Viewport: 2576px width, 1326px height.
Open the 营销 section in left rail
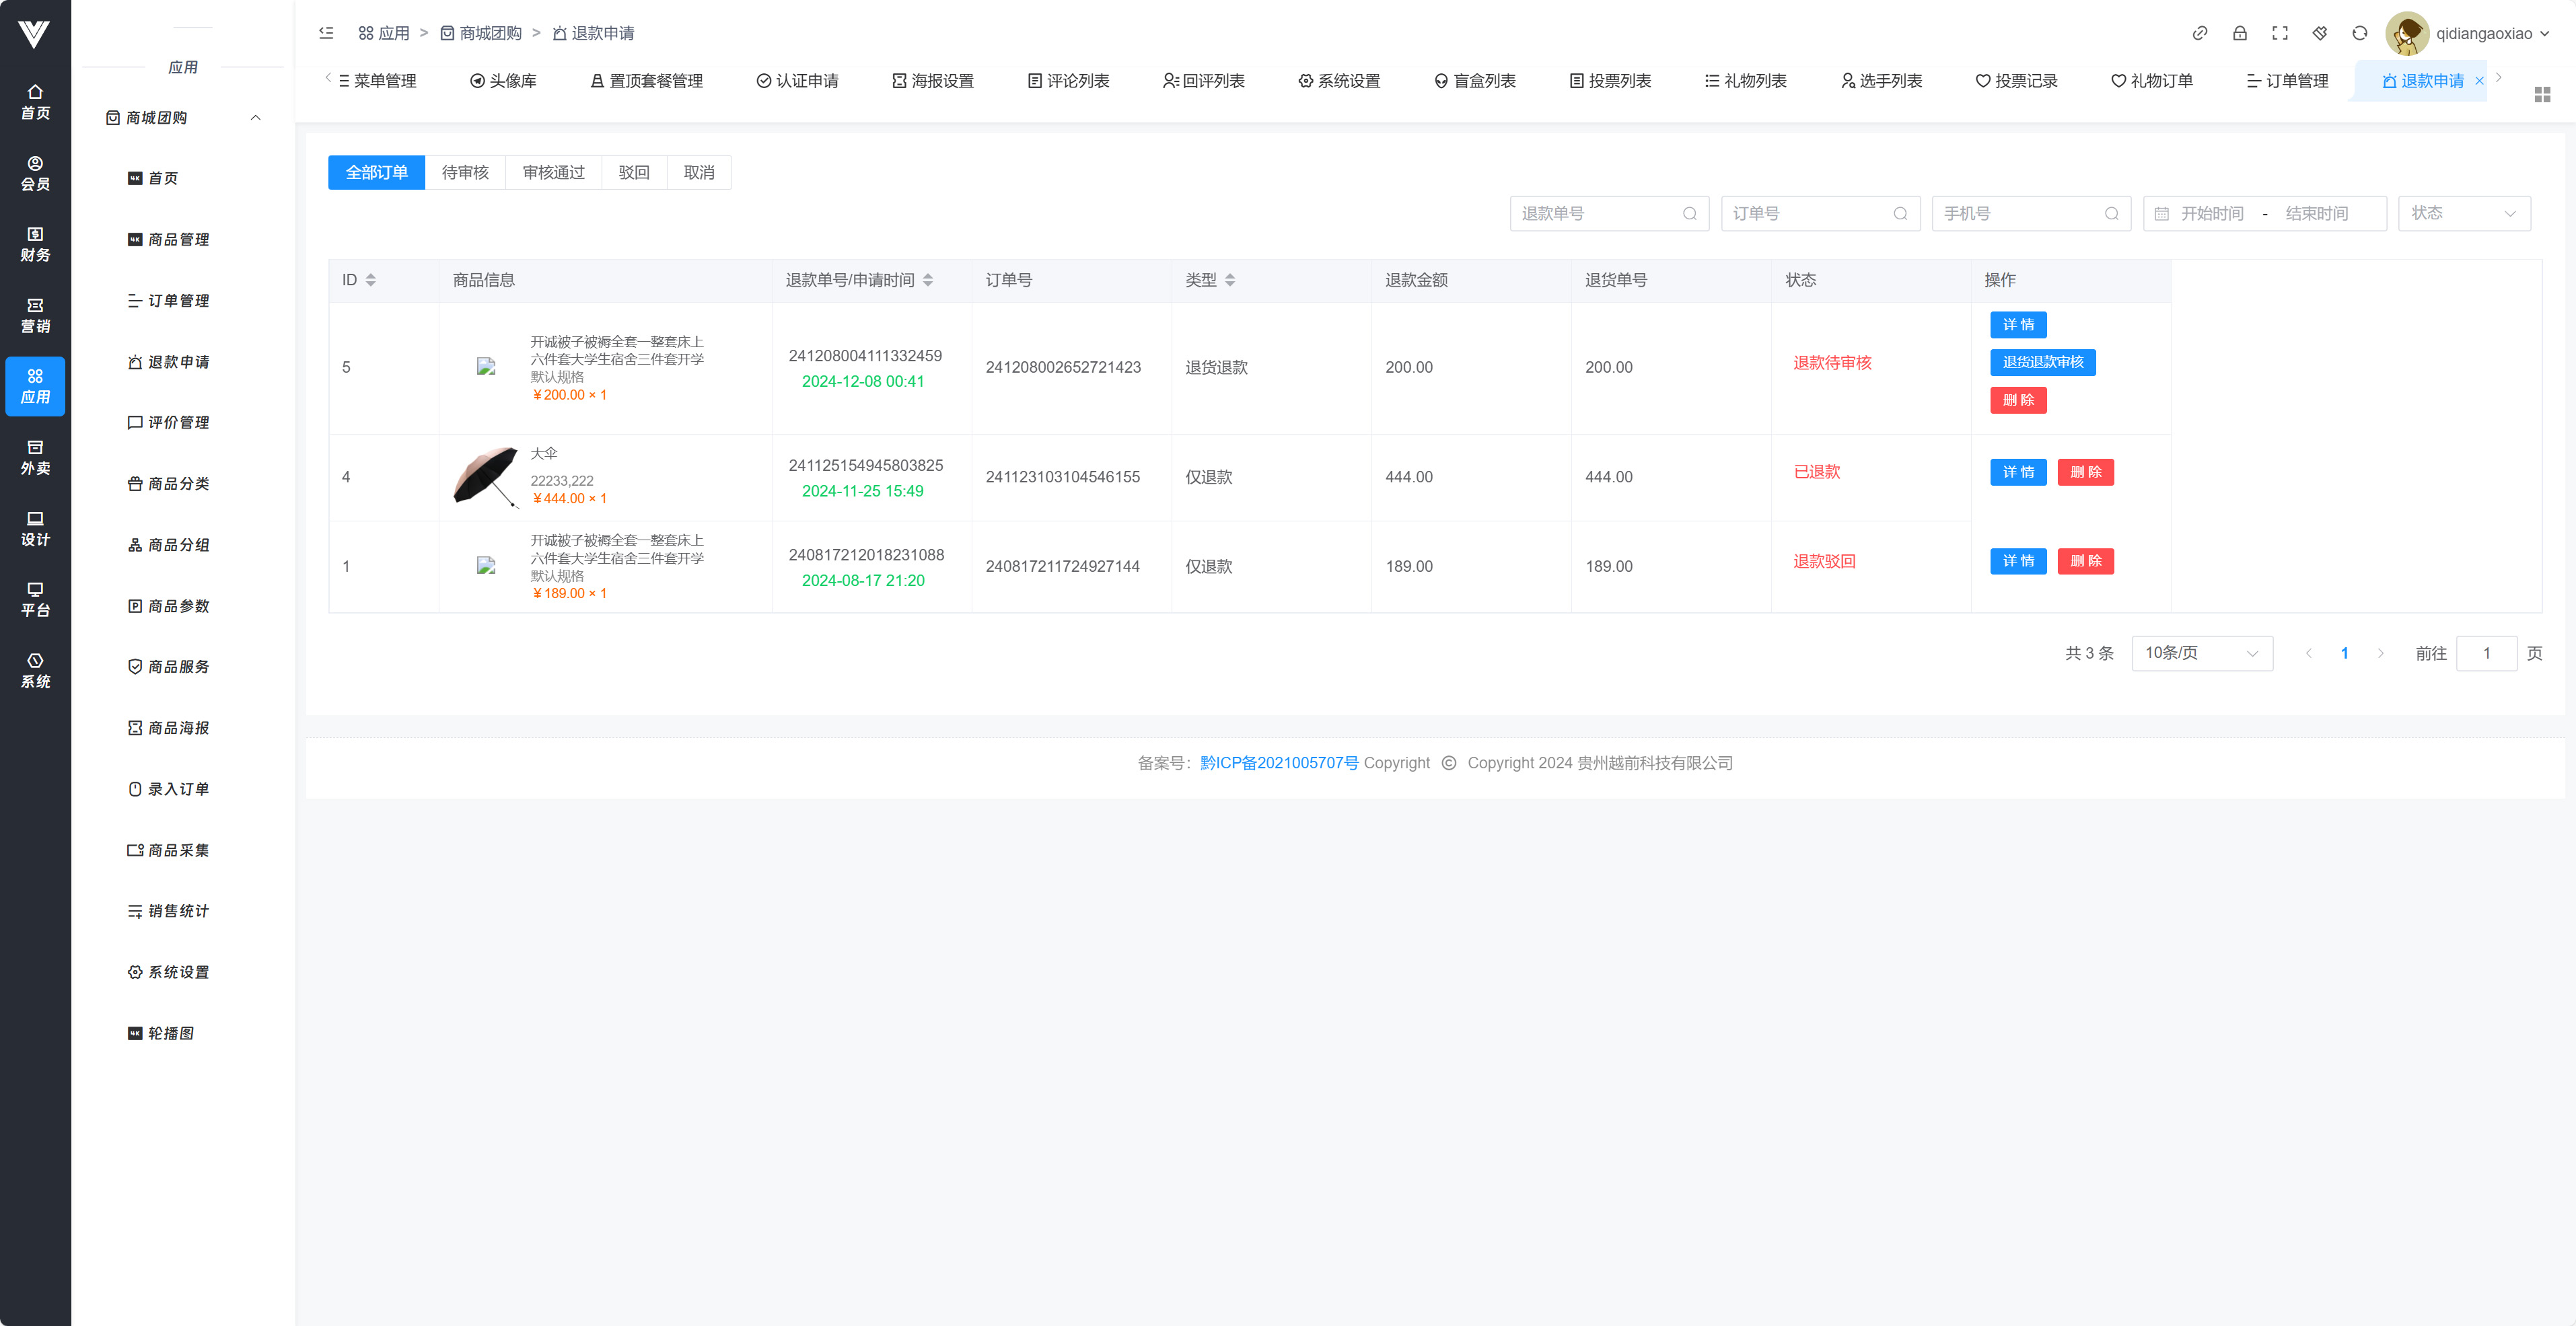[x=35, y=315]
